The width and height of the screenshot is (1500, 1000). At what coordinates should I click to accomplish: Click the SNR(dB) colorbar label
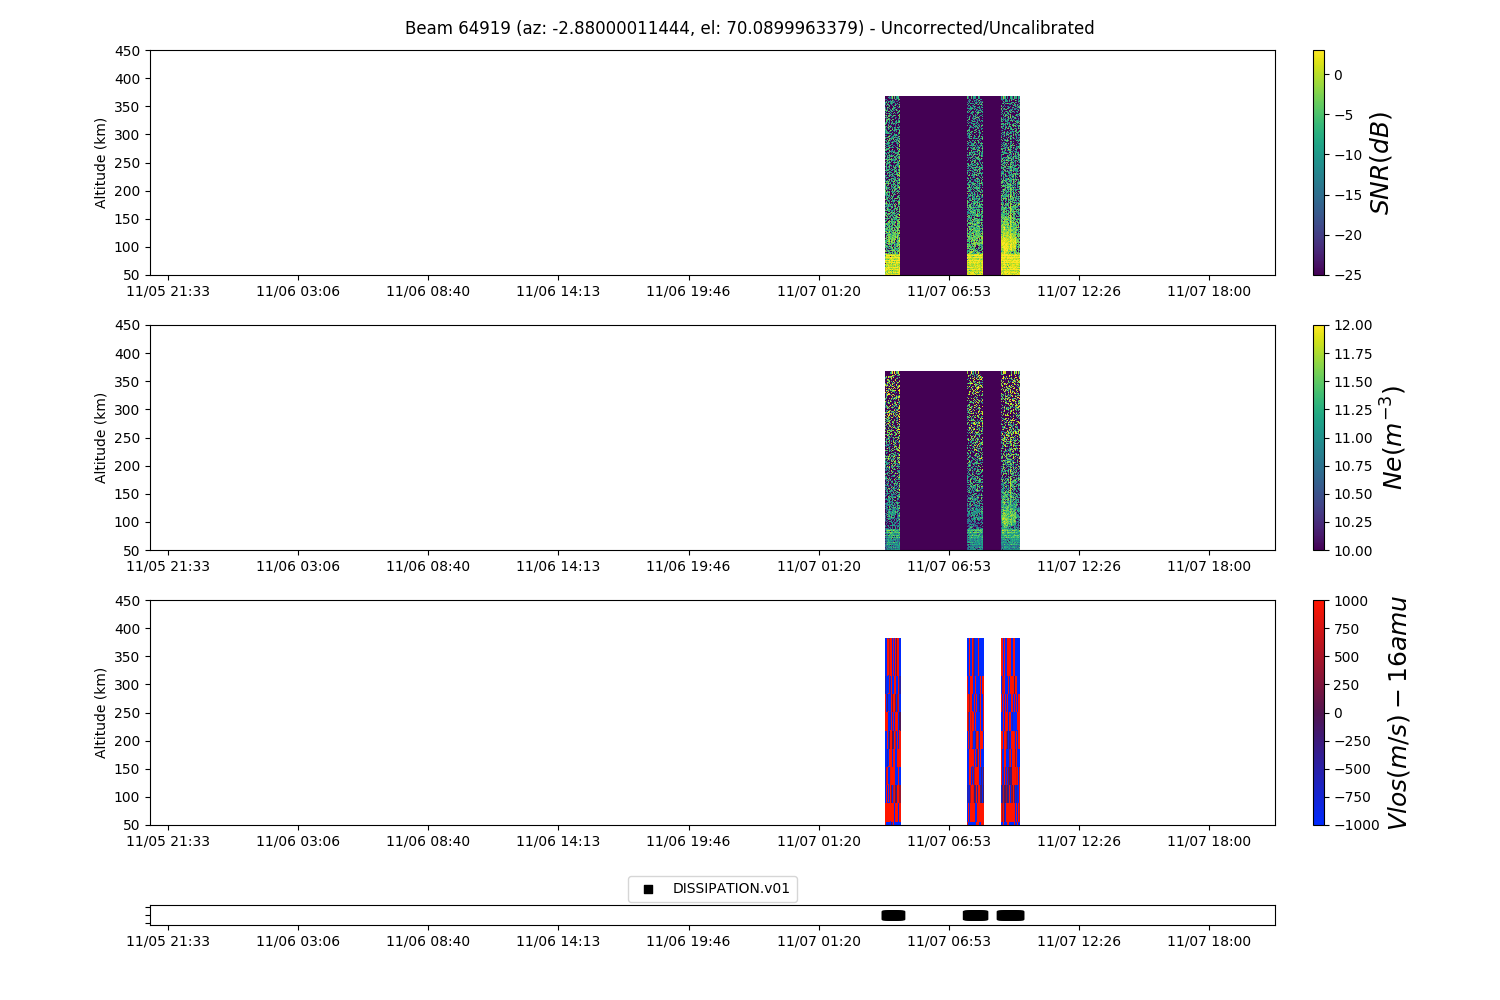1381,162
